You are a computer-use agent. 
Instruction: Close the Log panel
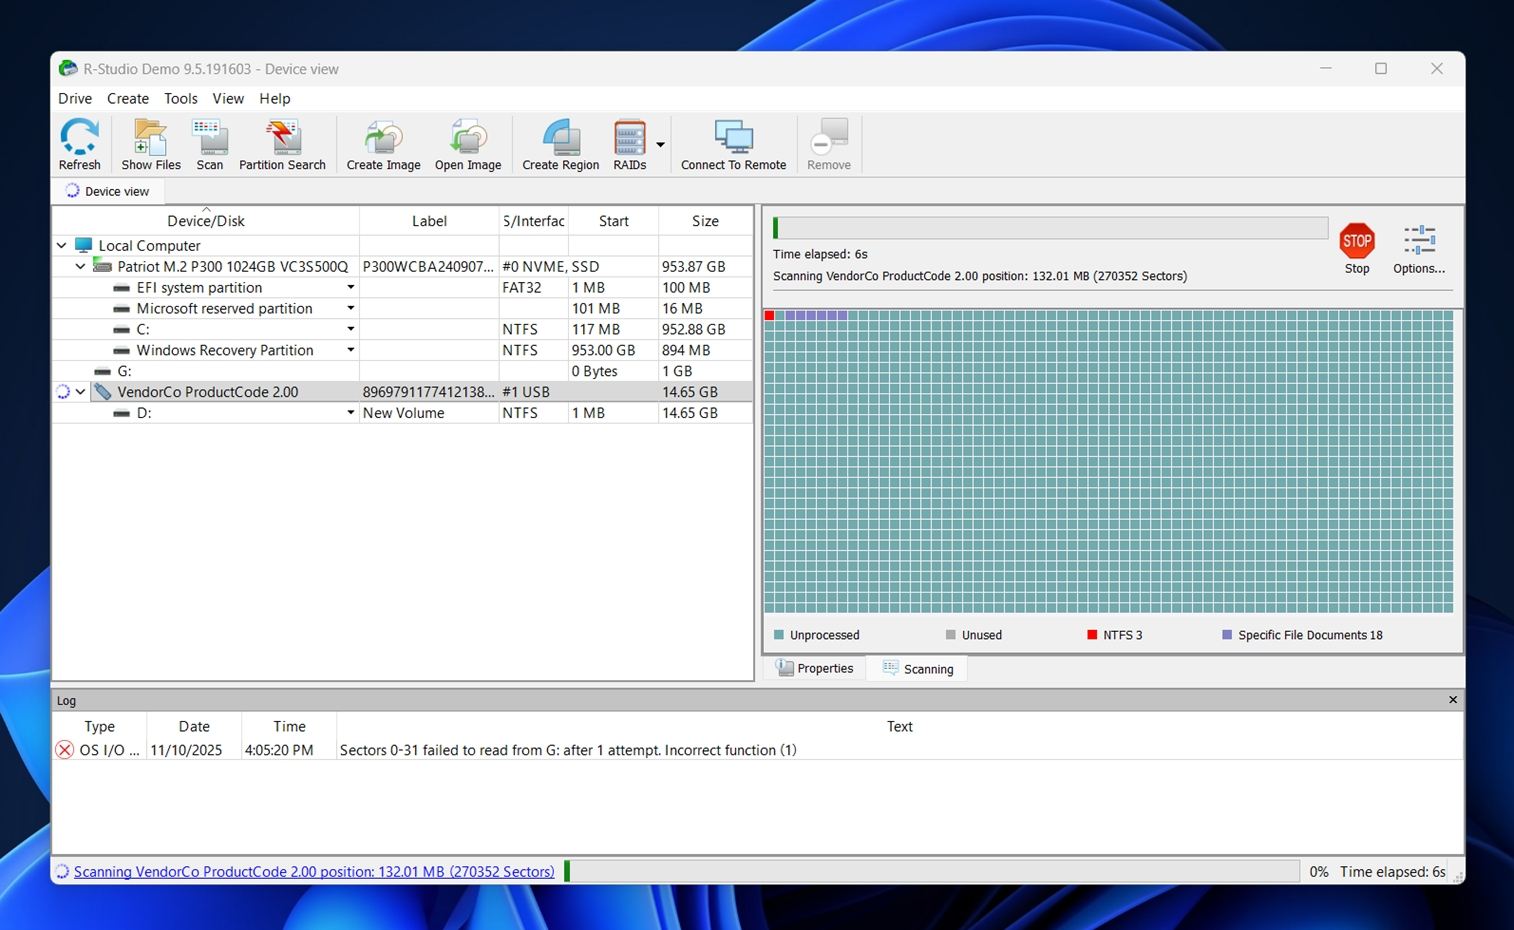(x=1453, y=700)
